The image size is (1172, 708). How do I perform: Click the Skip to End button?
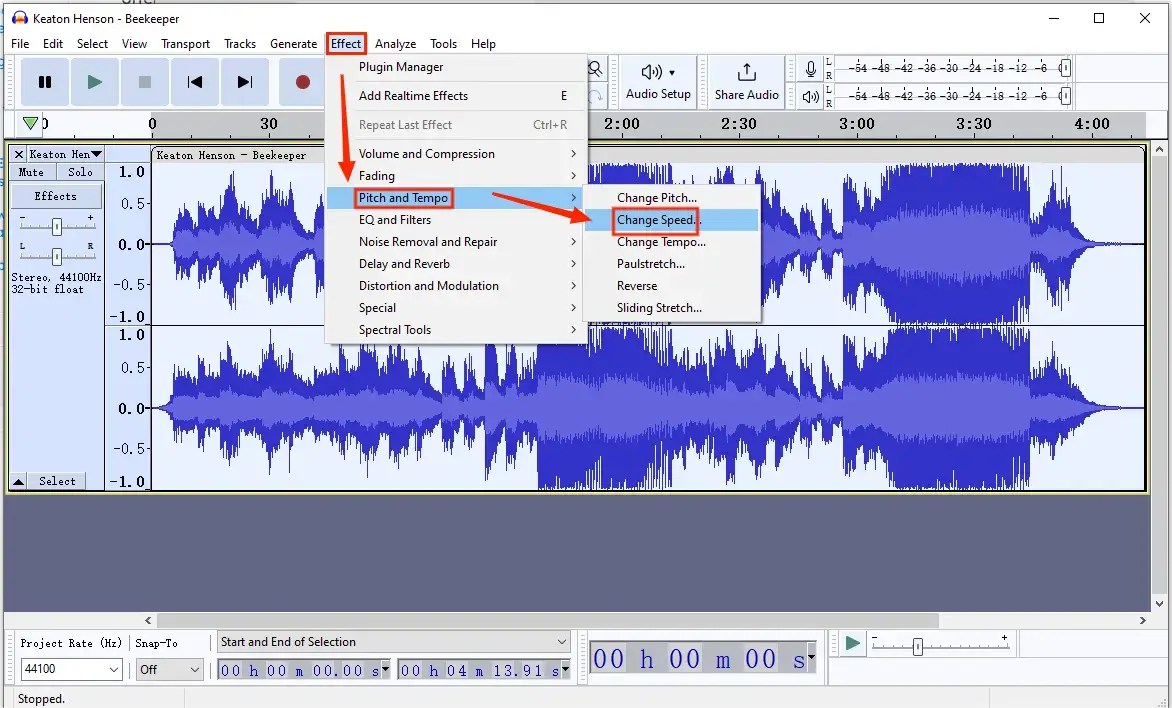[245, 82]
